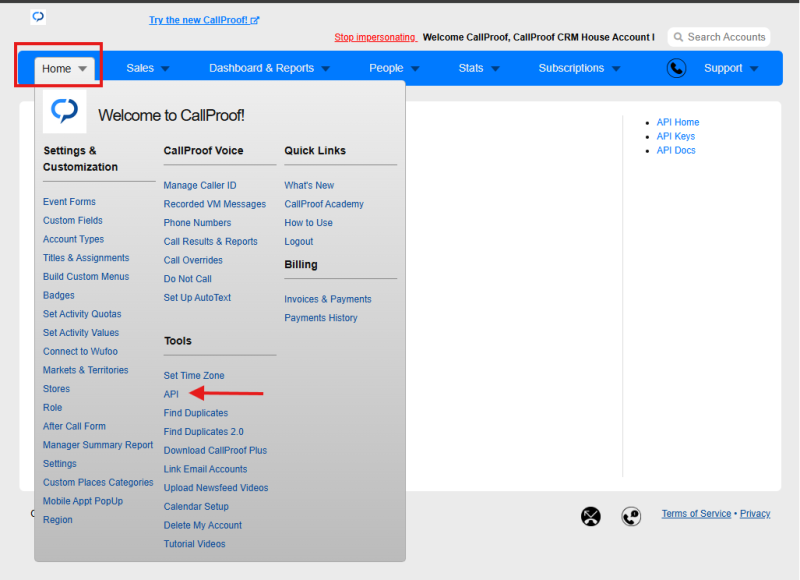Open Set Activity Quotas
This screenshot has height=580, width=800.
(x=82, y=314)
